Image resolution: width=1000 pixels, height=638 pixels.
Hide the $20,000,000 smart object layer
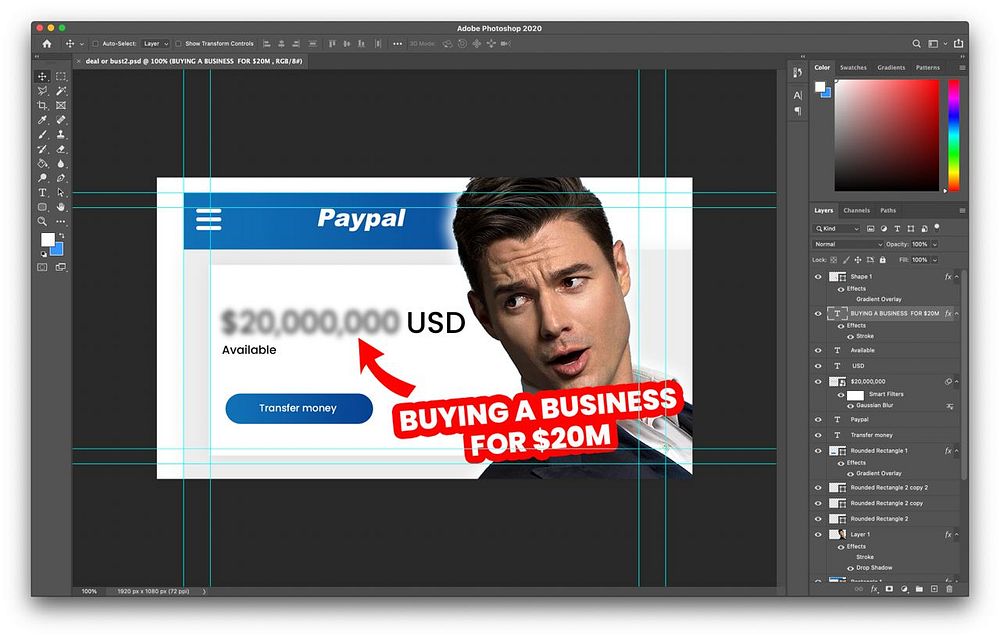[818, 382]
